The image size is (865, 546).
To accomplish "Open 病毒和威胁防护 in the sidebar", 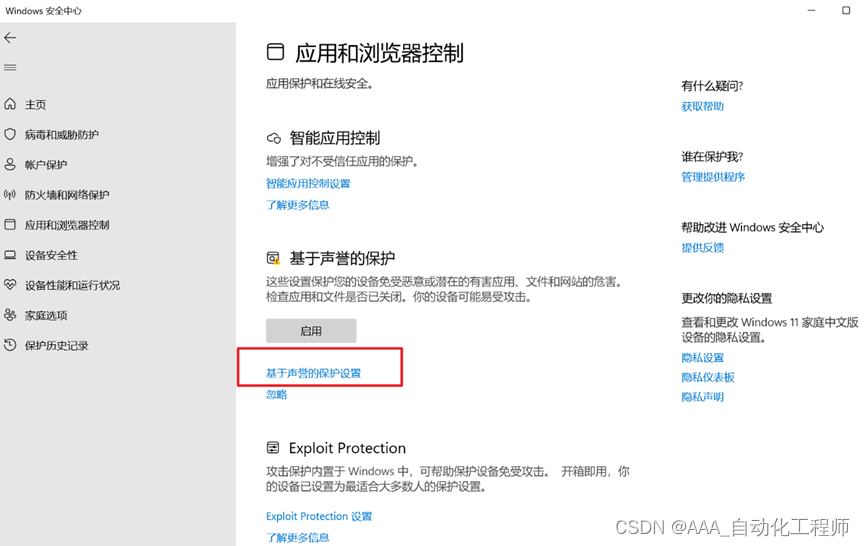I will (x=62, y=135).
